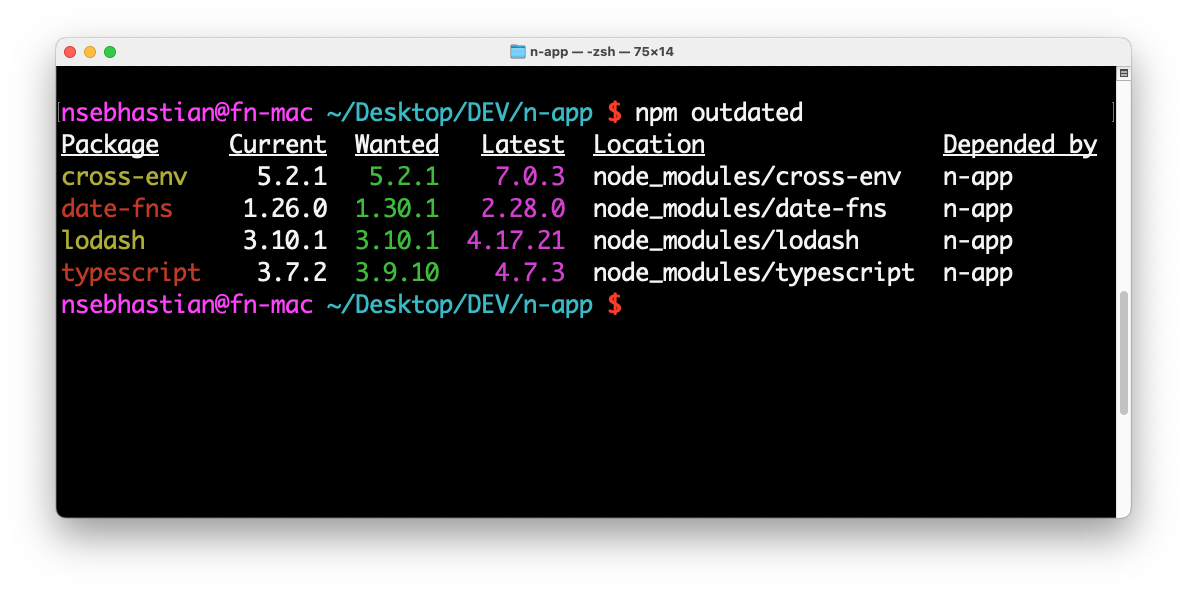1187x592 pixels.
Task: Click typescript current version 3.7.2
Action: pyautogui.click(x=292, y=273)
